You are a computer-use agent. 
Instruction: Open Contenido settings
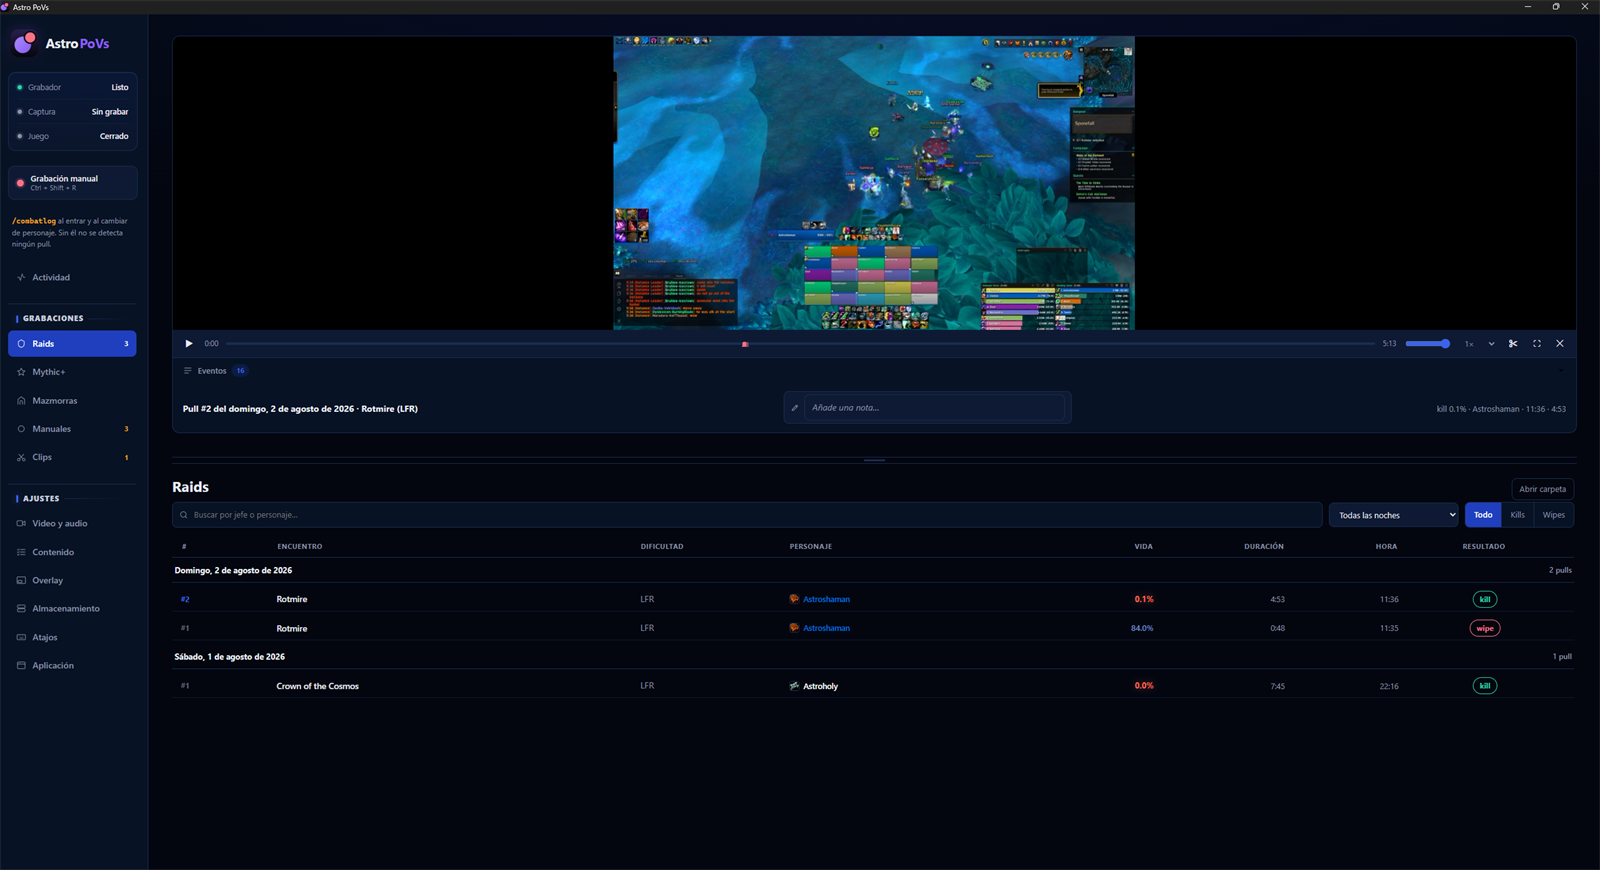(x=73, y=552)
